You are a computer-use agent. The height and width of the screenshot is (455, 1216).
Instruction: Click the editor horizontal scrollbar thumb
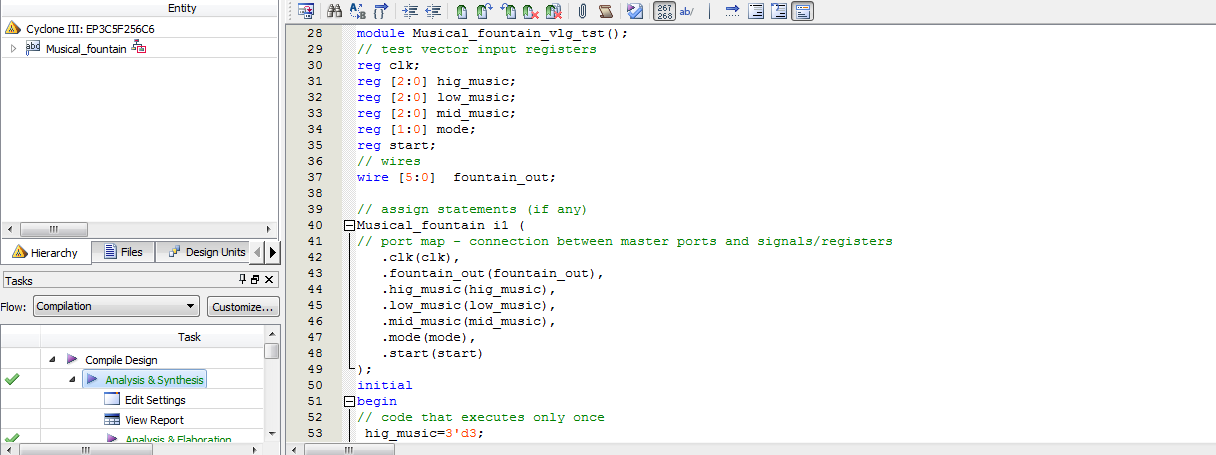coord(349,449)
